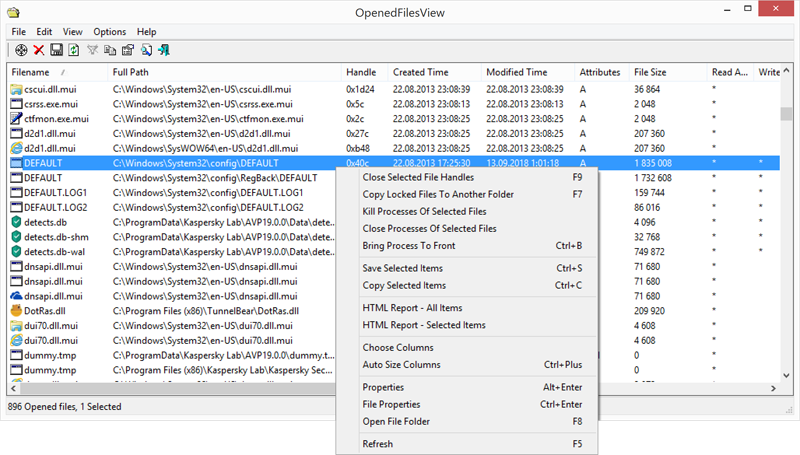Click the window icon of DEFAULT.LOG2
This screenshot has height=455, width=800.
point(16,208)
